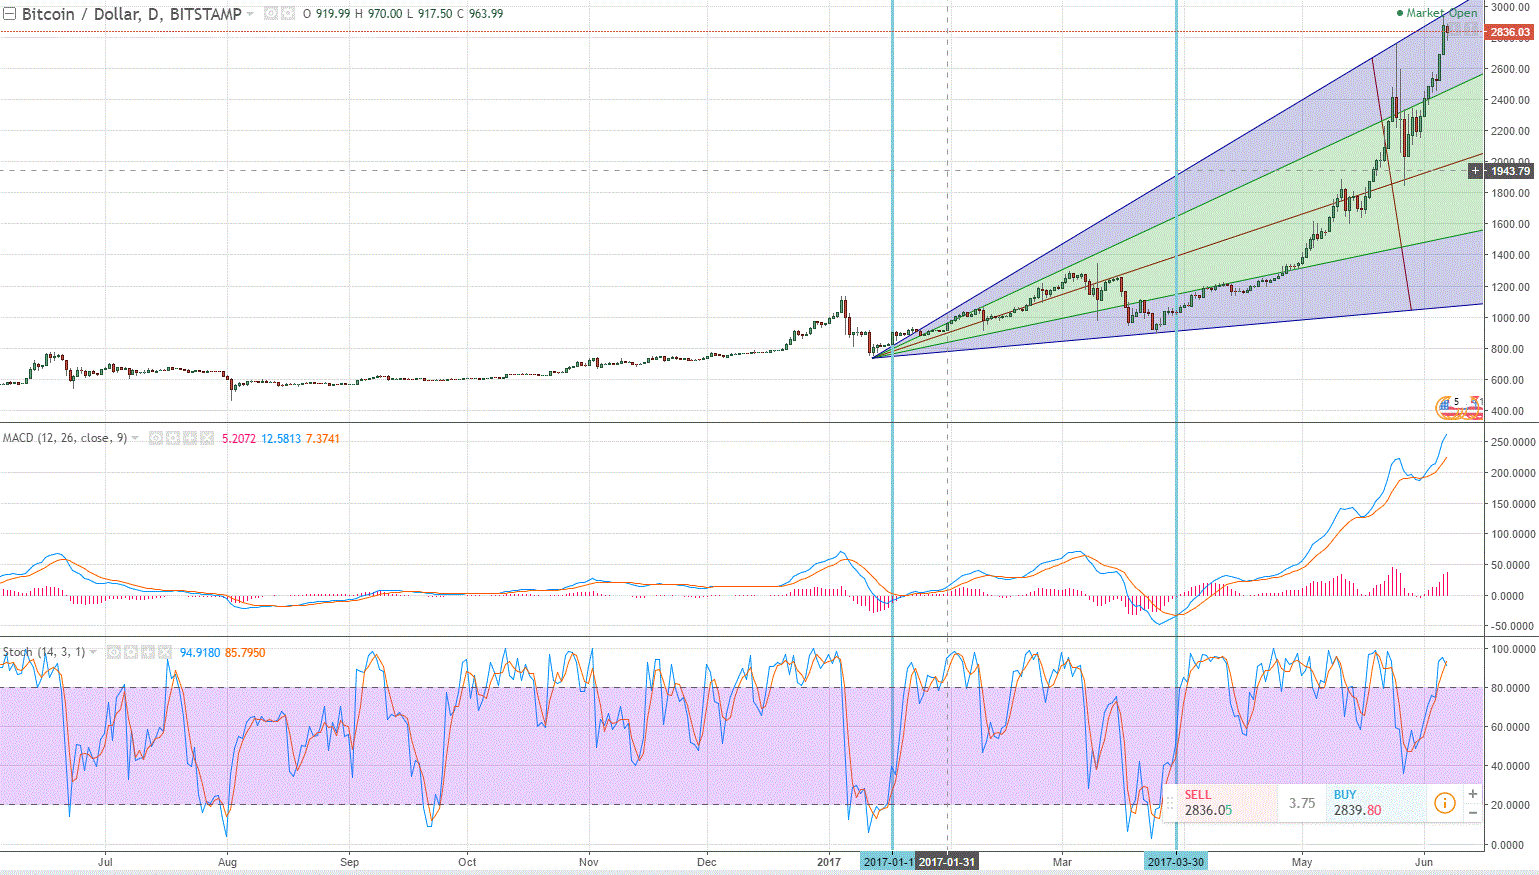Click the 1943.79 crosshair price label
Image resolution: width=1539 pixels, height=875 pixels.
coord(1510,171)
